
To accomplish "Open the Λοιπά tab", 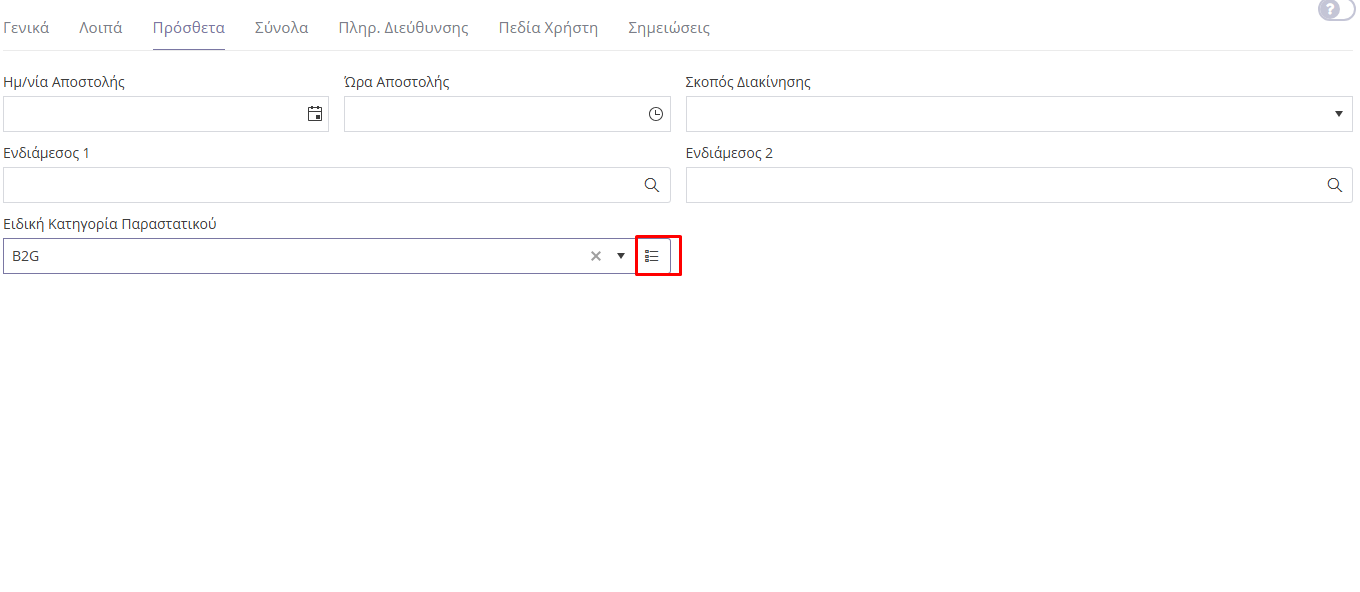I will pyautogui.click(x=101, y=28).
